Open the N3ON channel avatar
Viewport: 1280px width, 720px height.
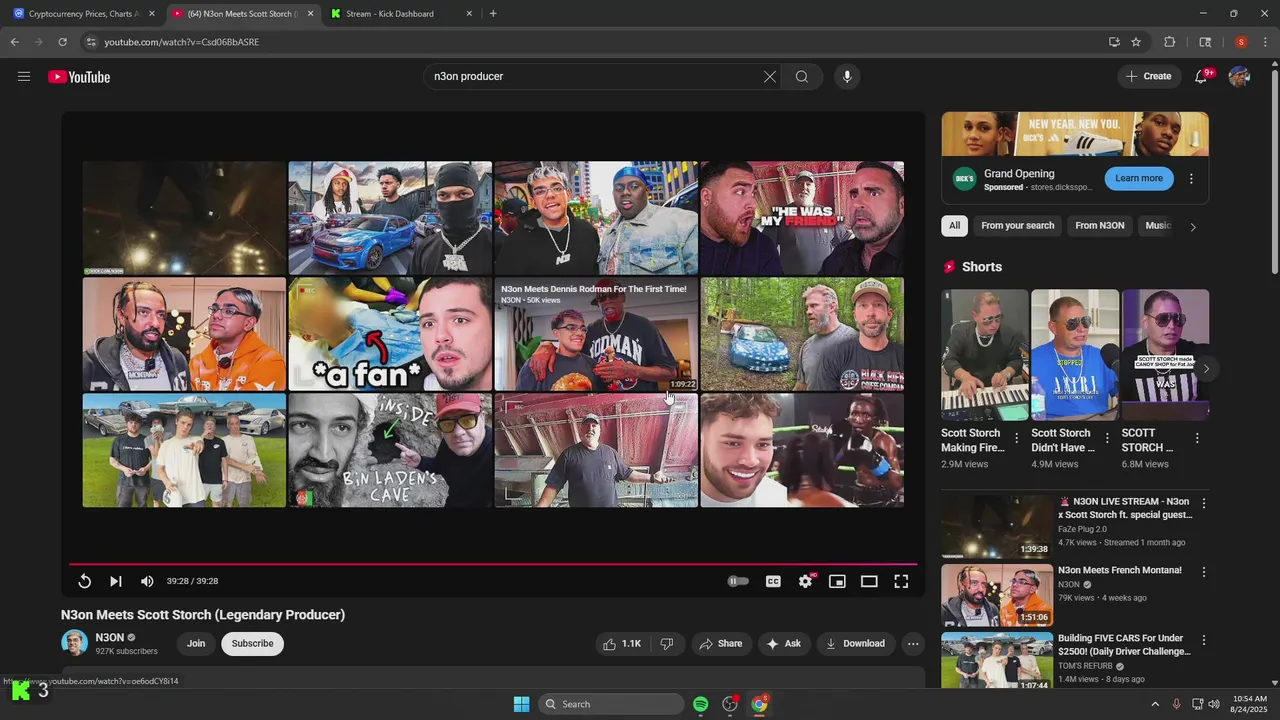click(74, 643)
